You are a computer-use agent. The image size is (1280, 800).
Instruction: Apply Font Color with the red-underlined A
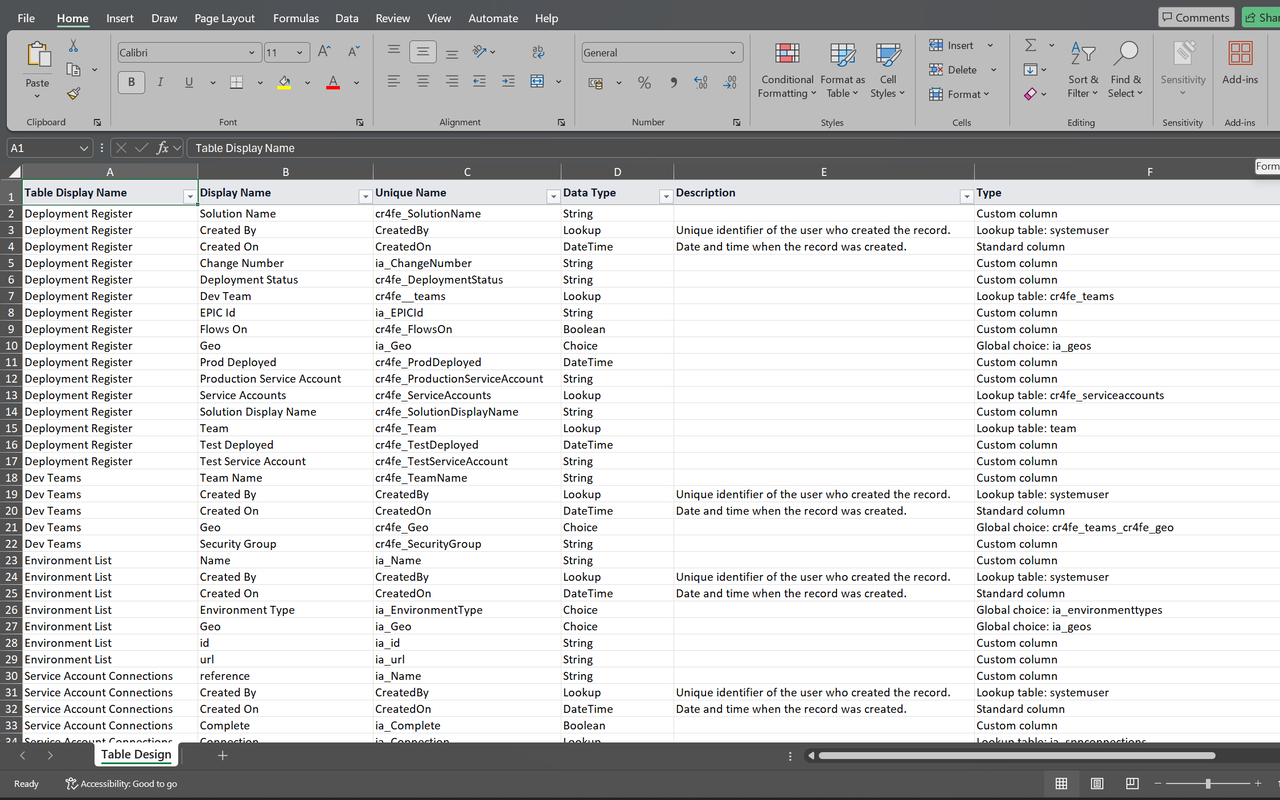333,82
